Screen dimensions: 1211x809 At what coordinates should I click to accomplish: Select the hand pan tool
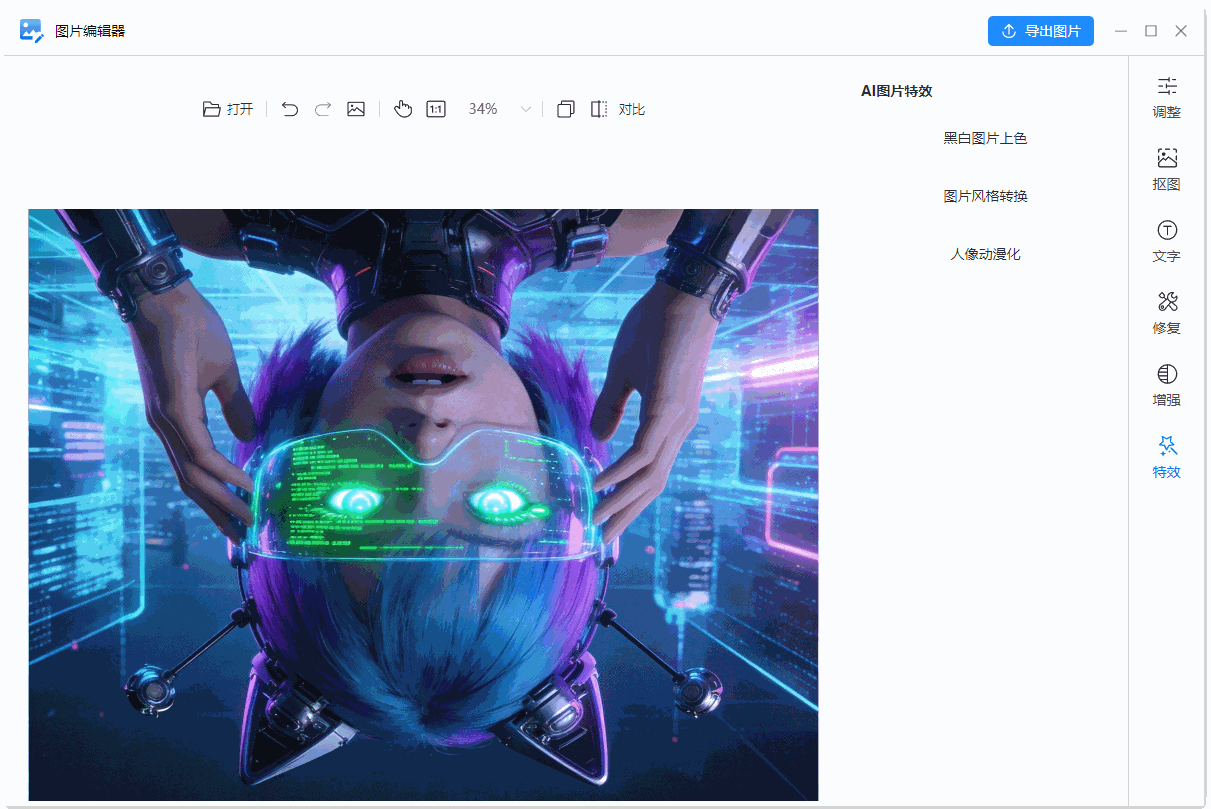coord(403,109)
